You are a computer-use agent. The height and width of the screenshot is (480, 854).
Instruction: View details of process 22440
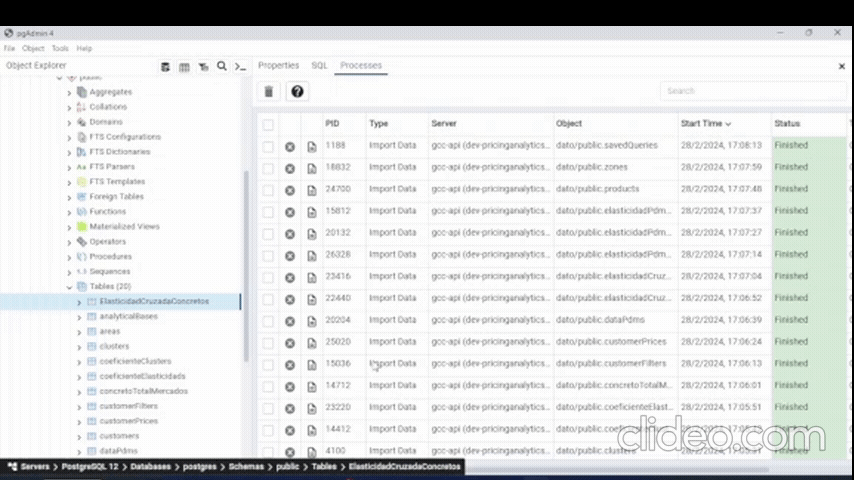tap(312, 299)
